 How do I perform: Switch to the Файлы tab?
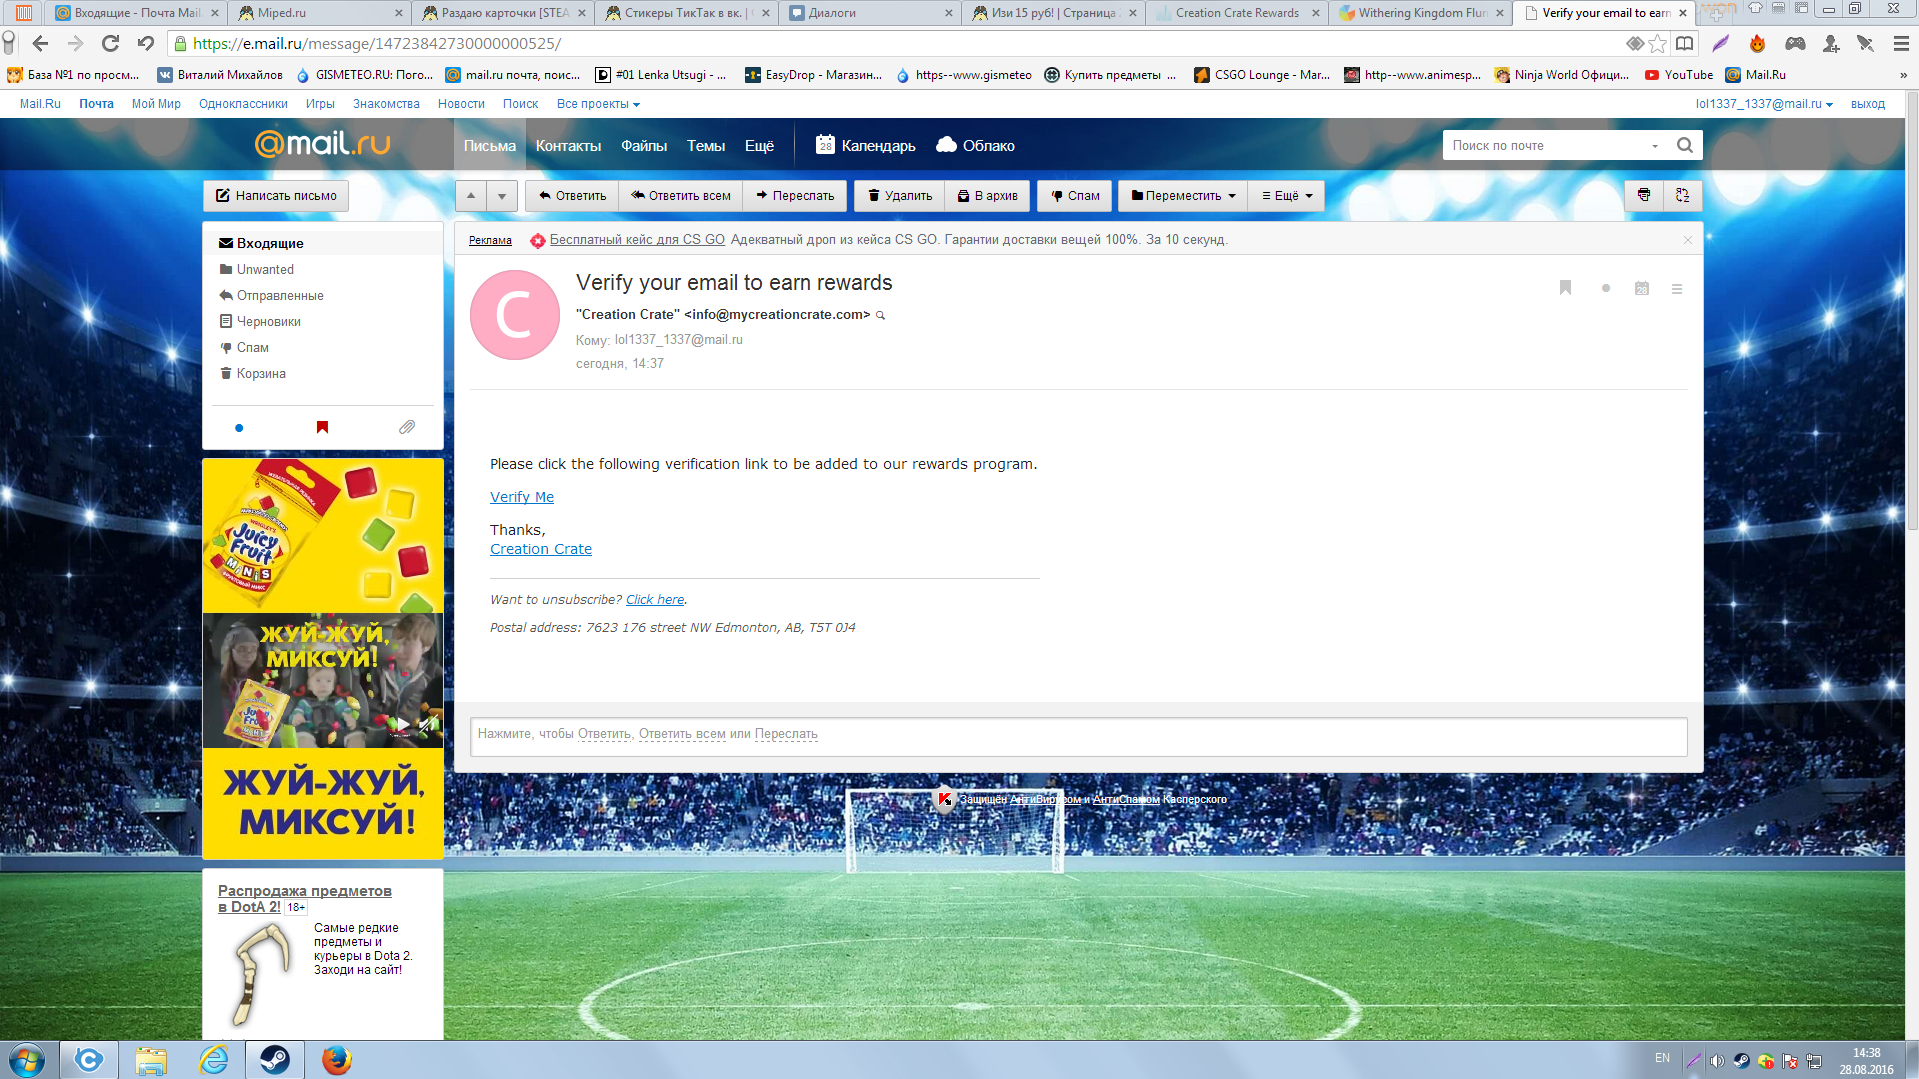[x=644, y=146]
